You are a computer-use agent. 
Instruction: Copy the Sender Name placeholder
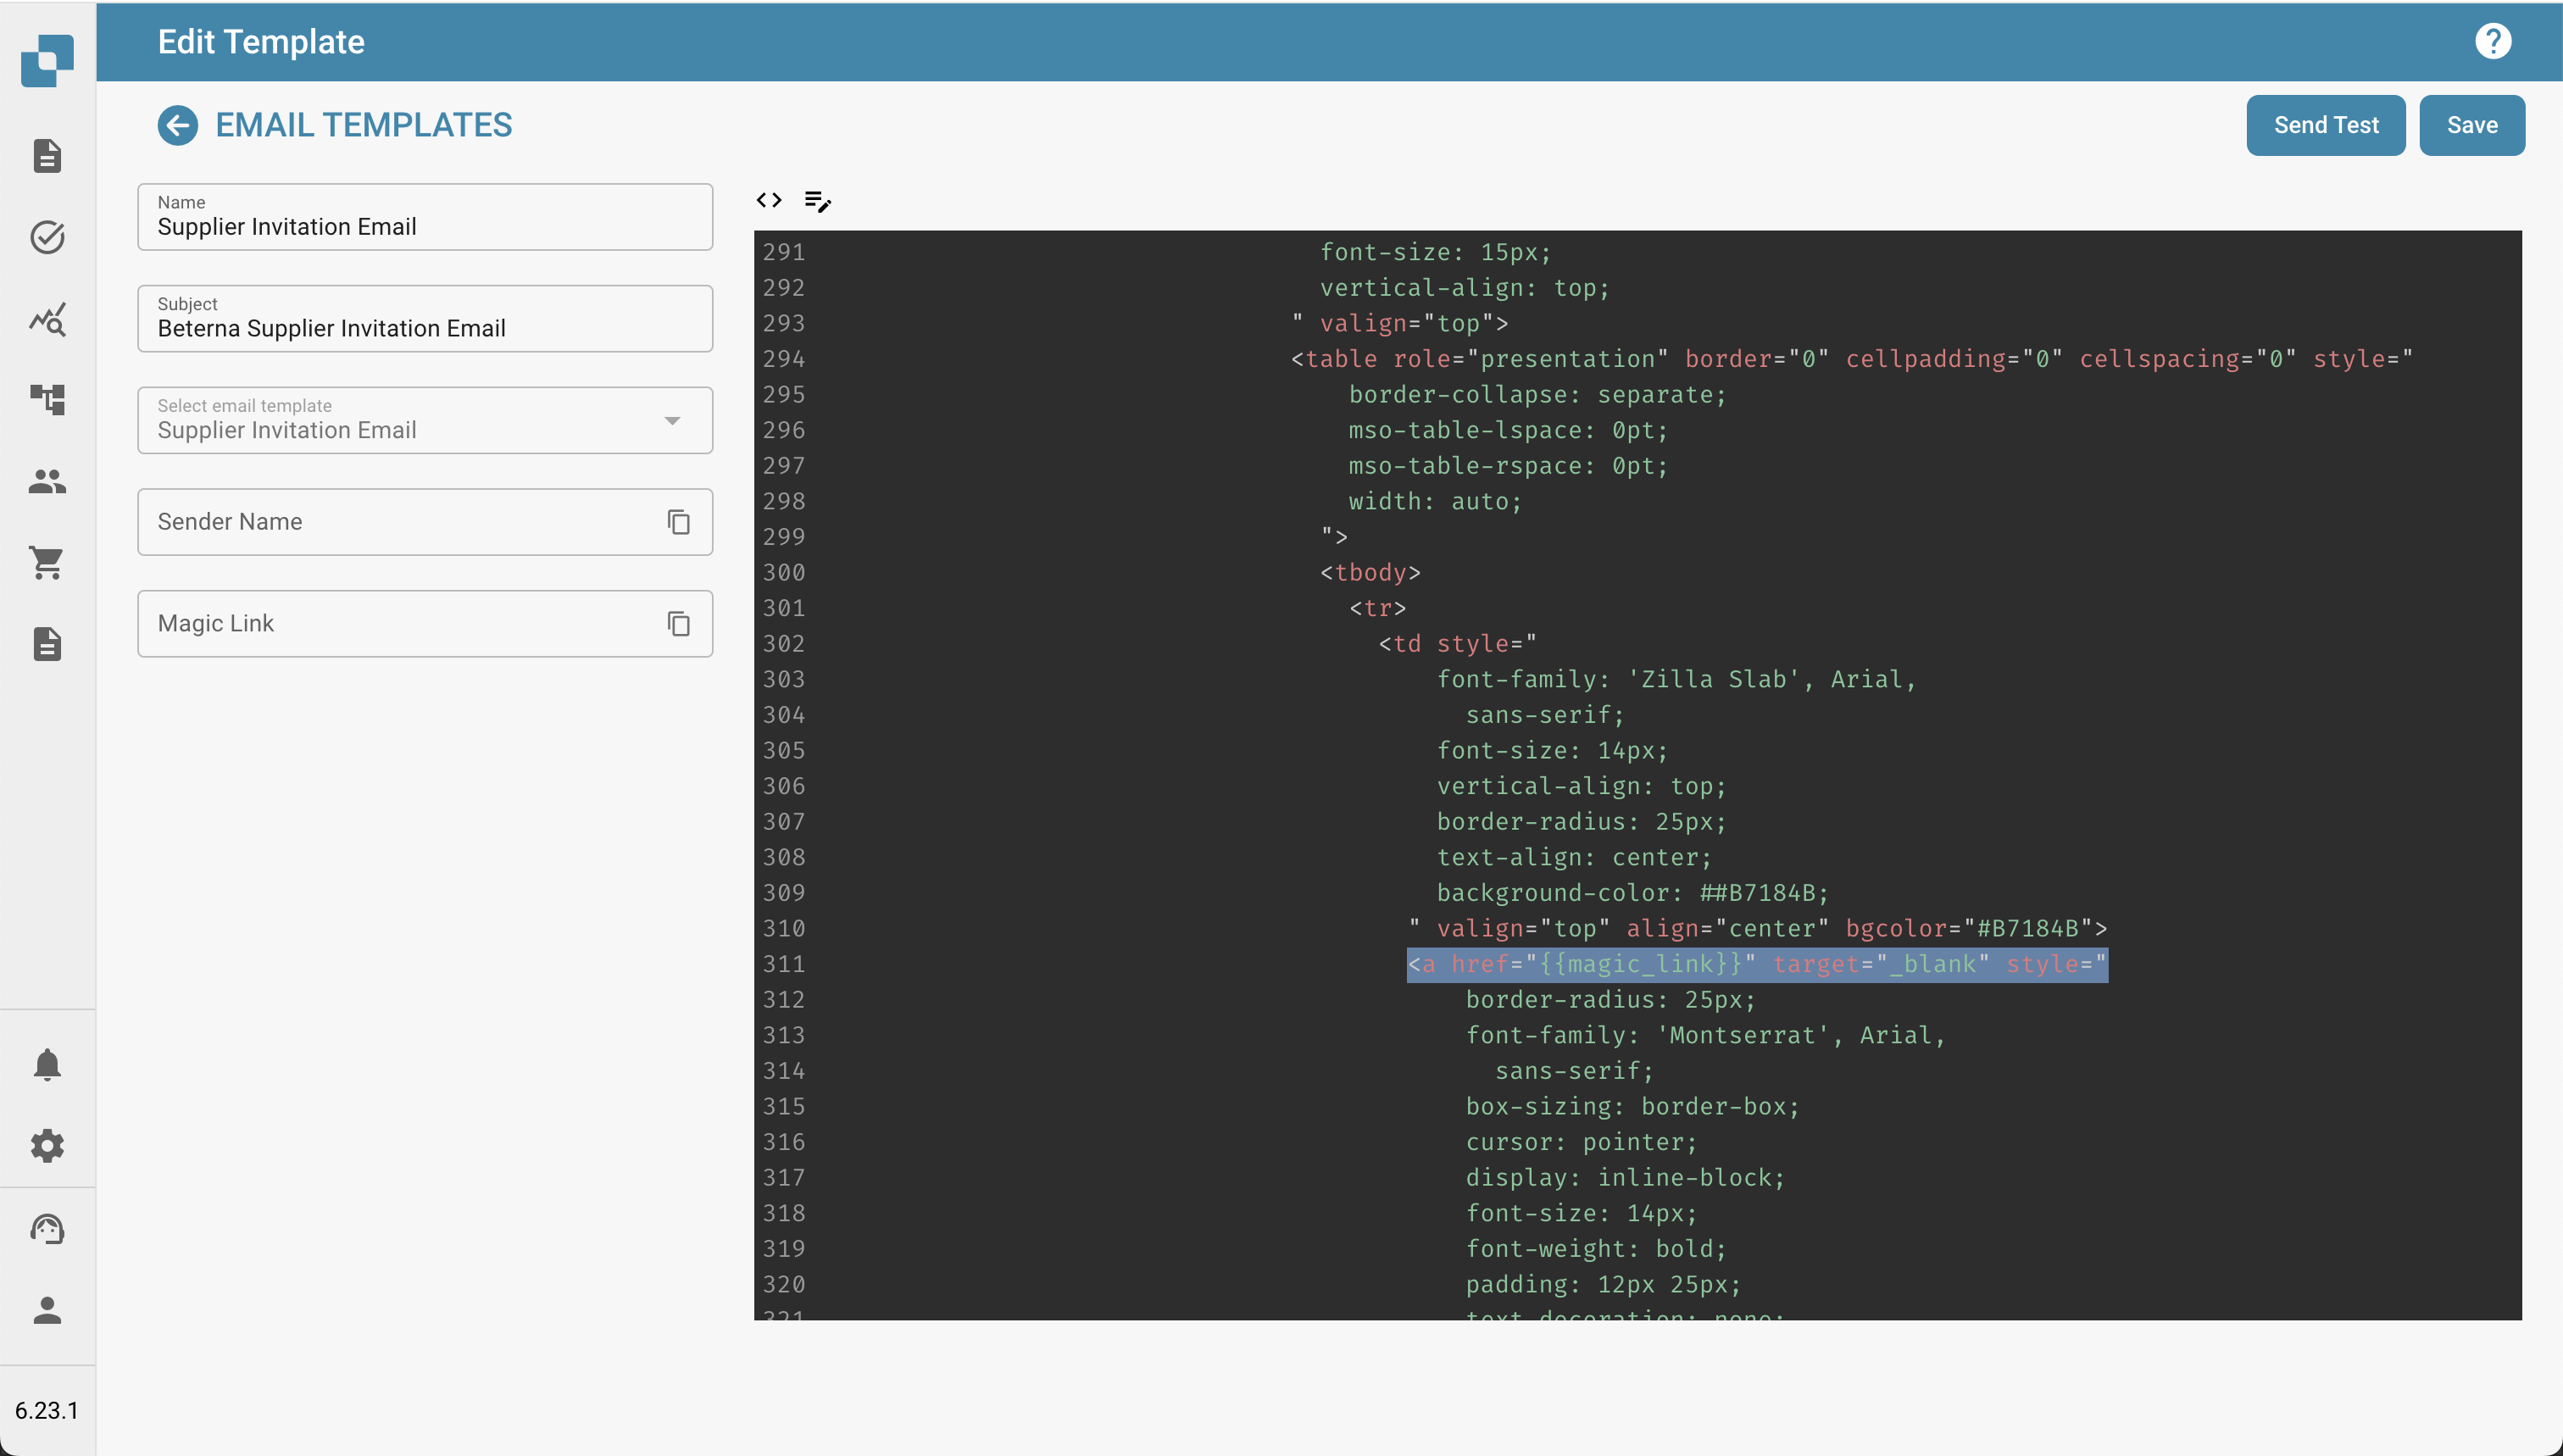[x=678, y=521]
